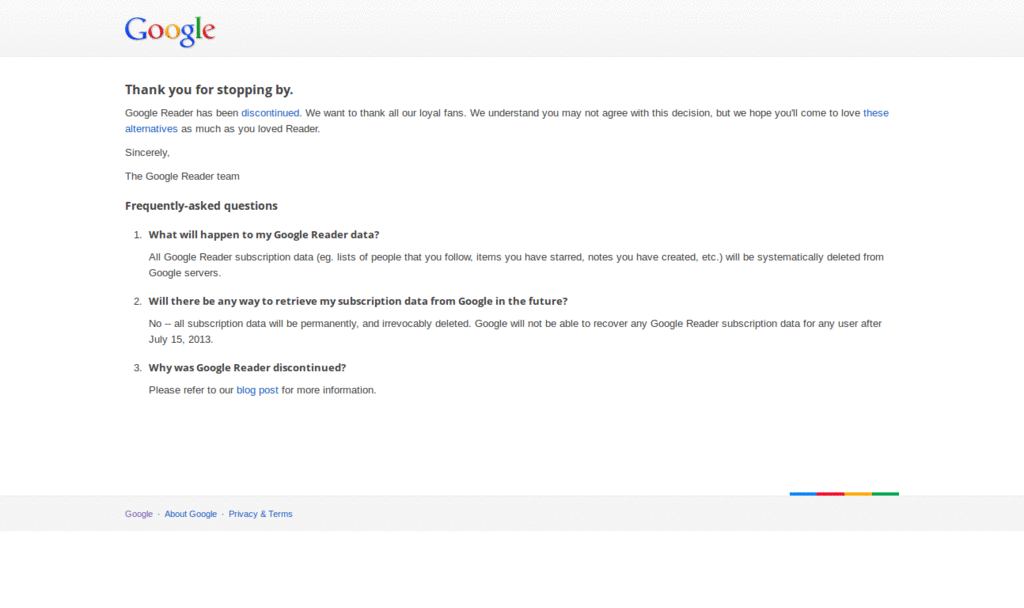Click the Google logo at top left

point(169,31)
